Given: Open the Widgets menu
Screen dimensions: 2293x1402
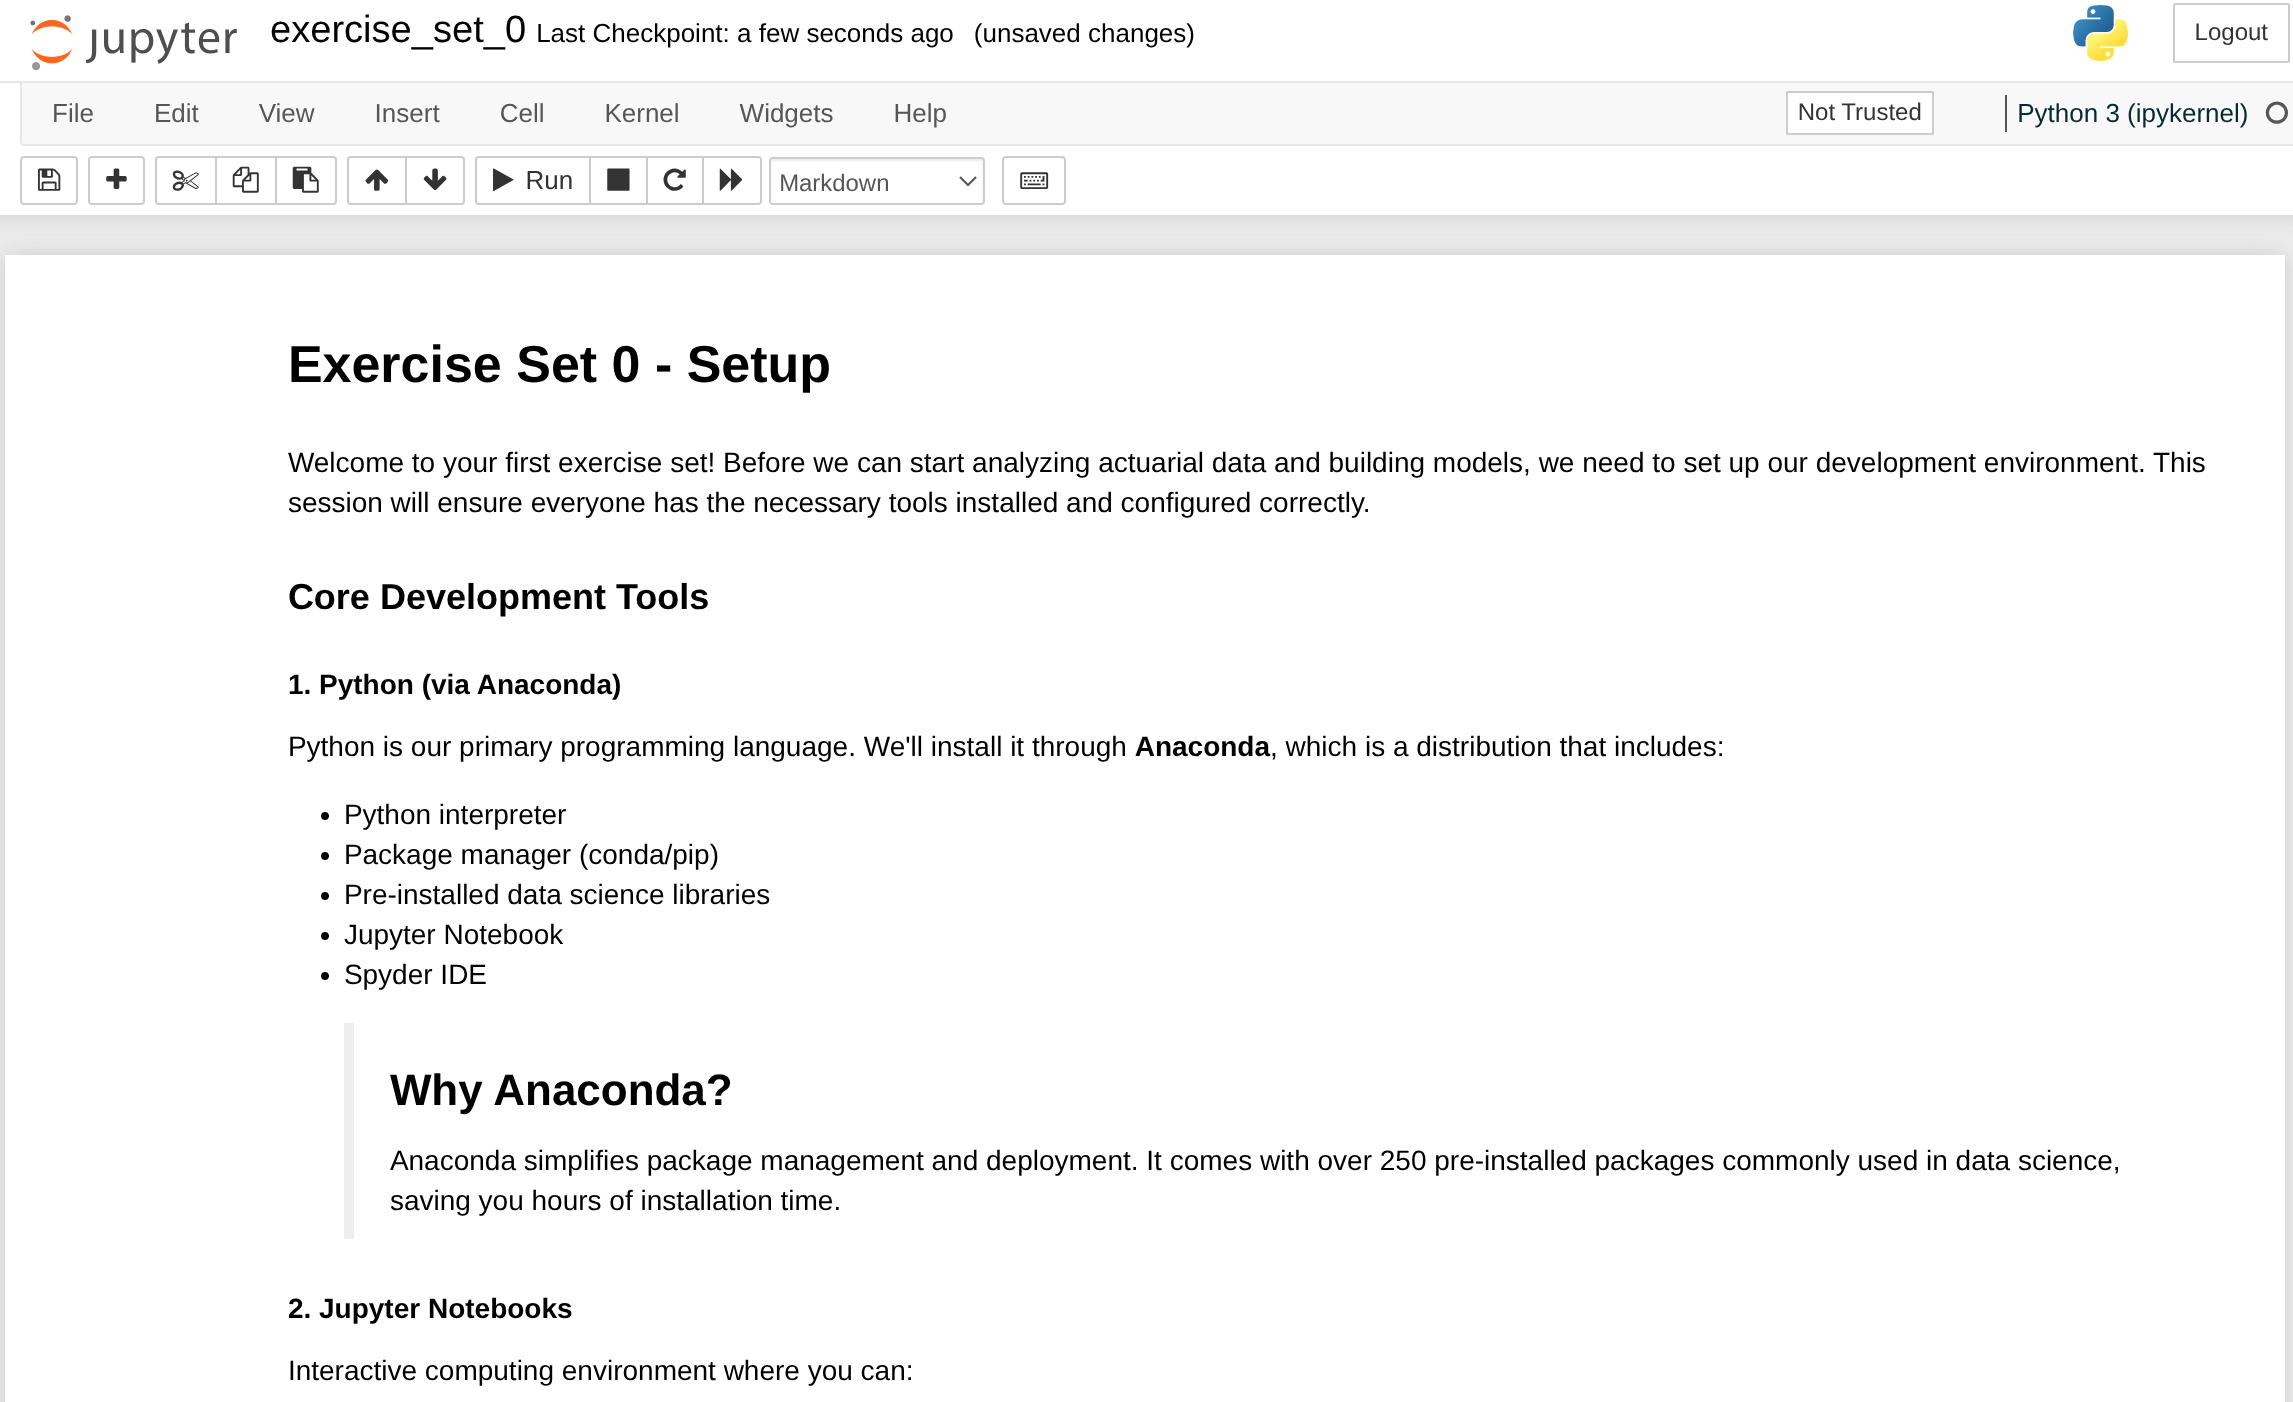Looking at the screenshot, I should pos(785,113).
